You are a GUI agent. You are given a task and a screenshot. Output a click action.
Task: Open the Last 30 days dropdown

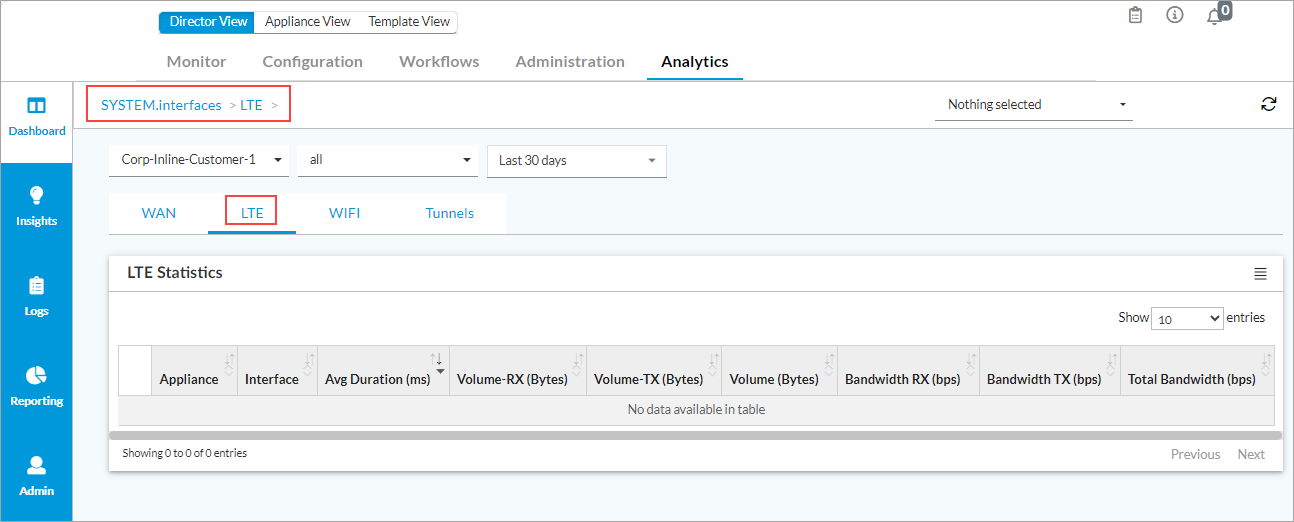point(576,161)
